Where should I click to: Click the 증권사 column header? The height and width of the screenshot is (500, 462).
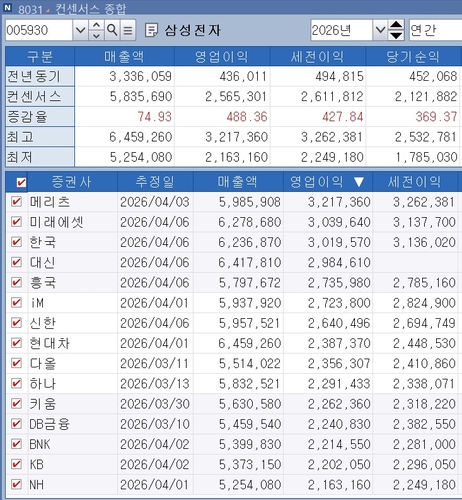coord(72,182)
